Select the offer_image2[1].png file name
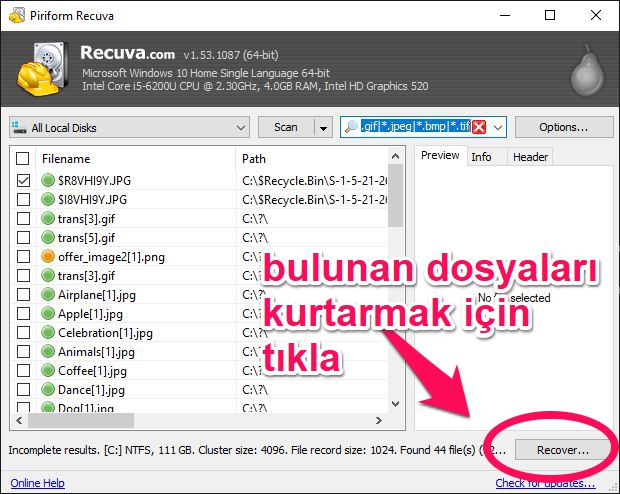This screenshot has width=620, height=494. coord(112,257)
